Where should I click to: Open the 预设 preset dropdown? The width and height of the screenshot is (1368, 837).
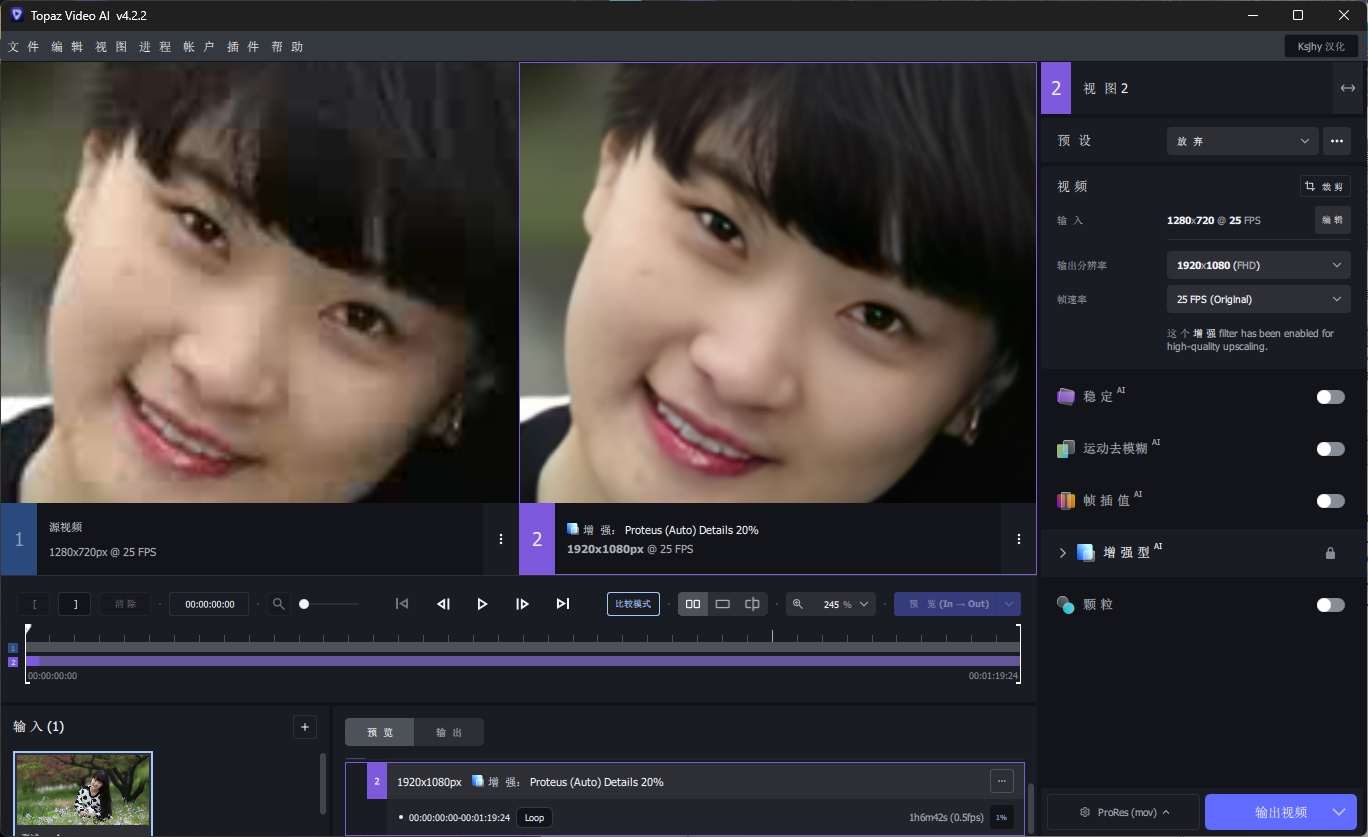1243,141
